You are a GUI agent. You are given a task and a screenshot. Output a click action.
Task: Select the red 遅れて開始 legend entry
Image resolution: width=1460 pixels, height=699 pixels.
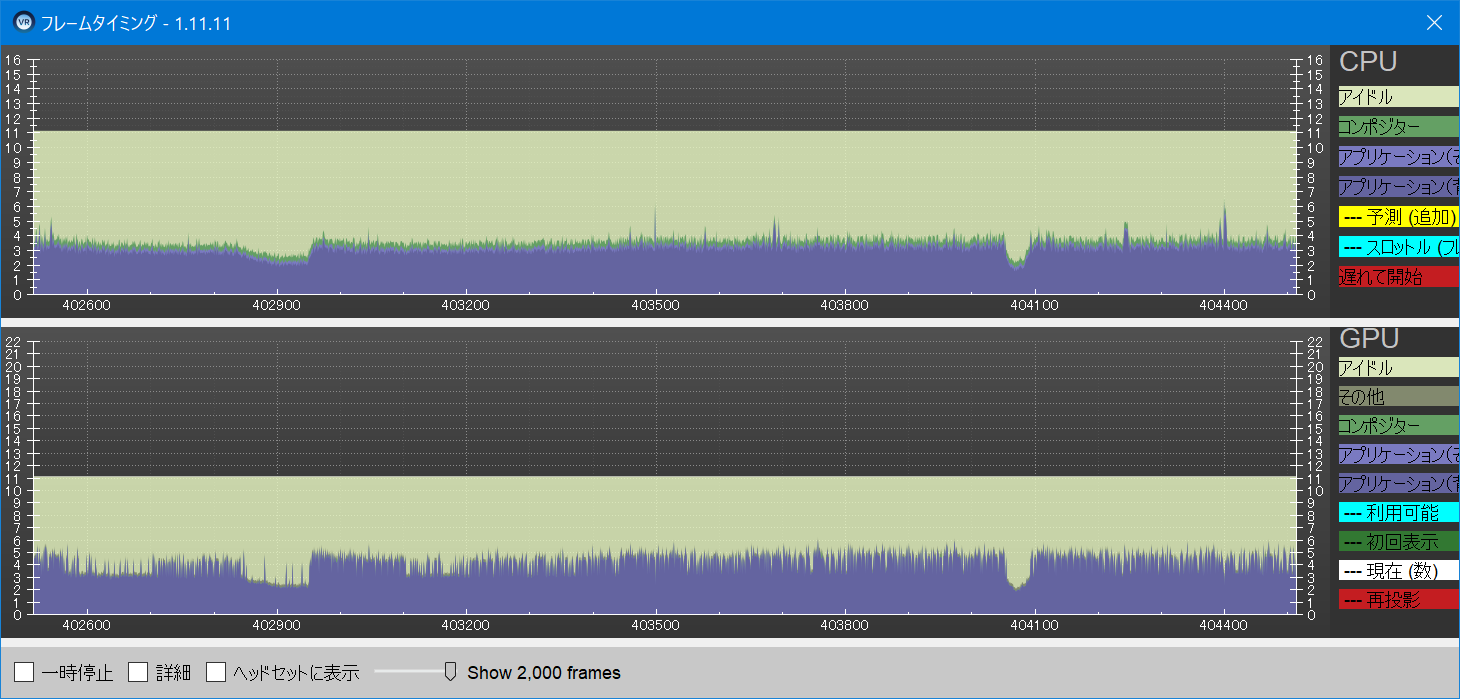coord(1398,276)
